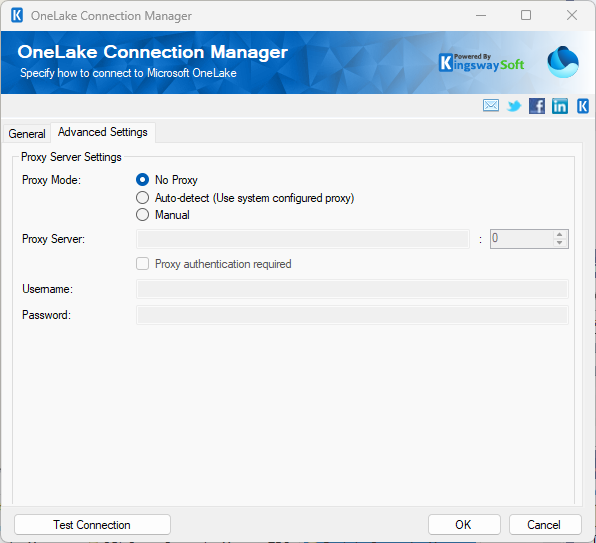
Task: Click the Password input field
Action: (x=352, y=315)
